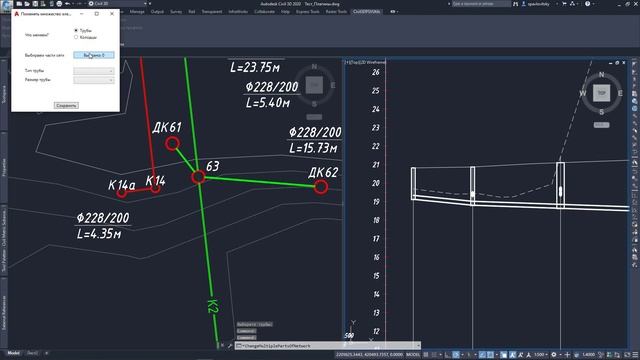Open the WCS dropdown under right ViewCube
The height and width of the screenshot is (360, 640).
[601, 125]
